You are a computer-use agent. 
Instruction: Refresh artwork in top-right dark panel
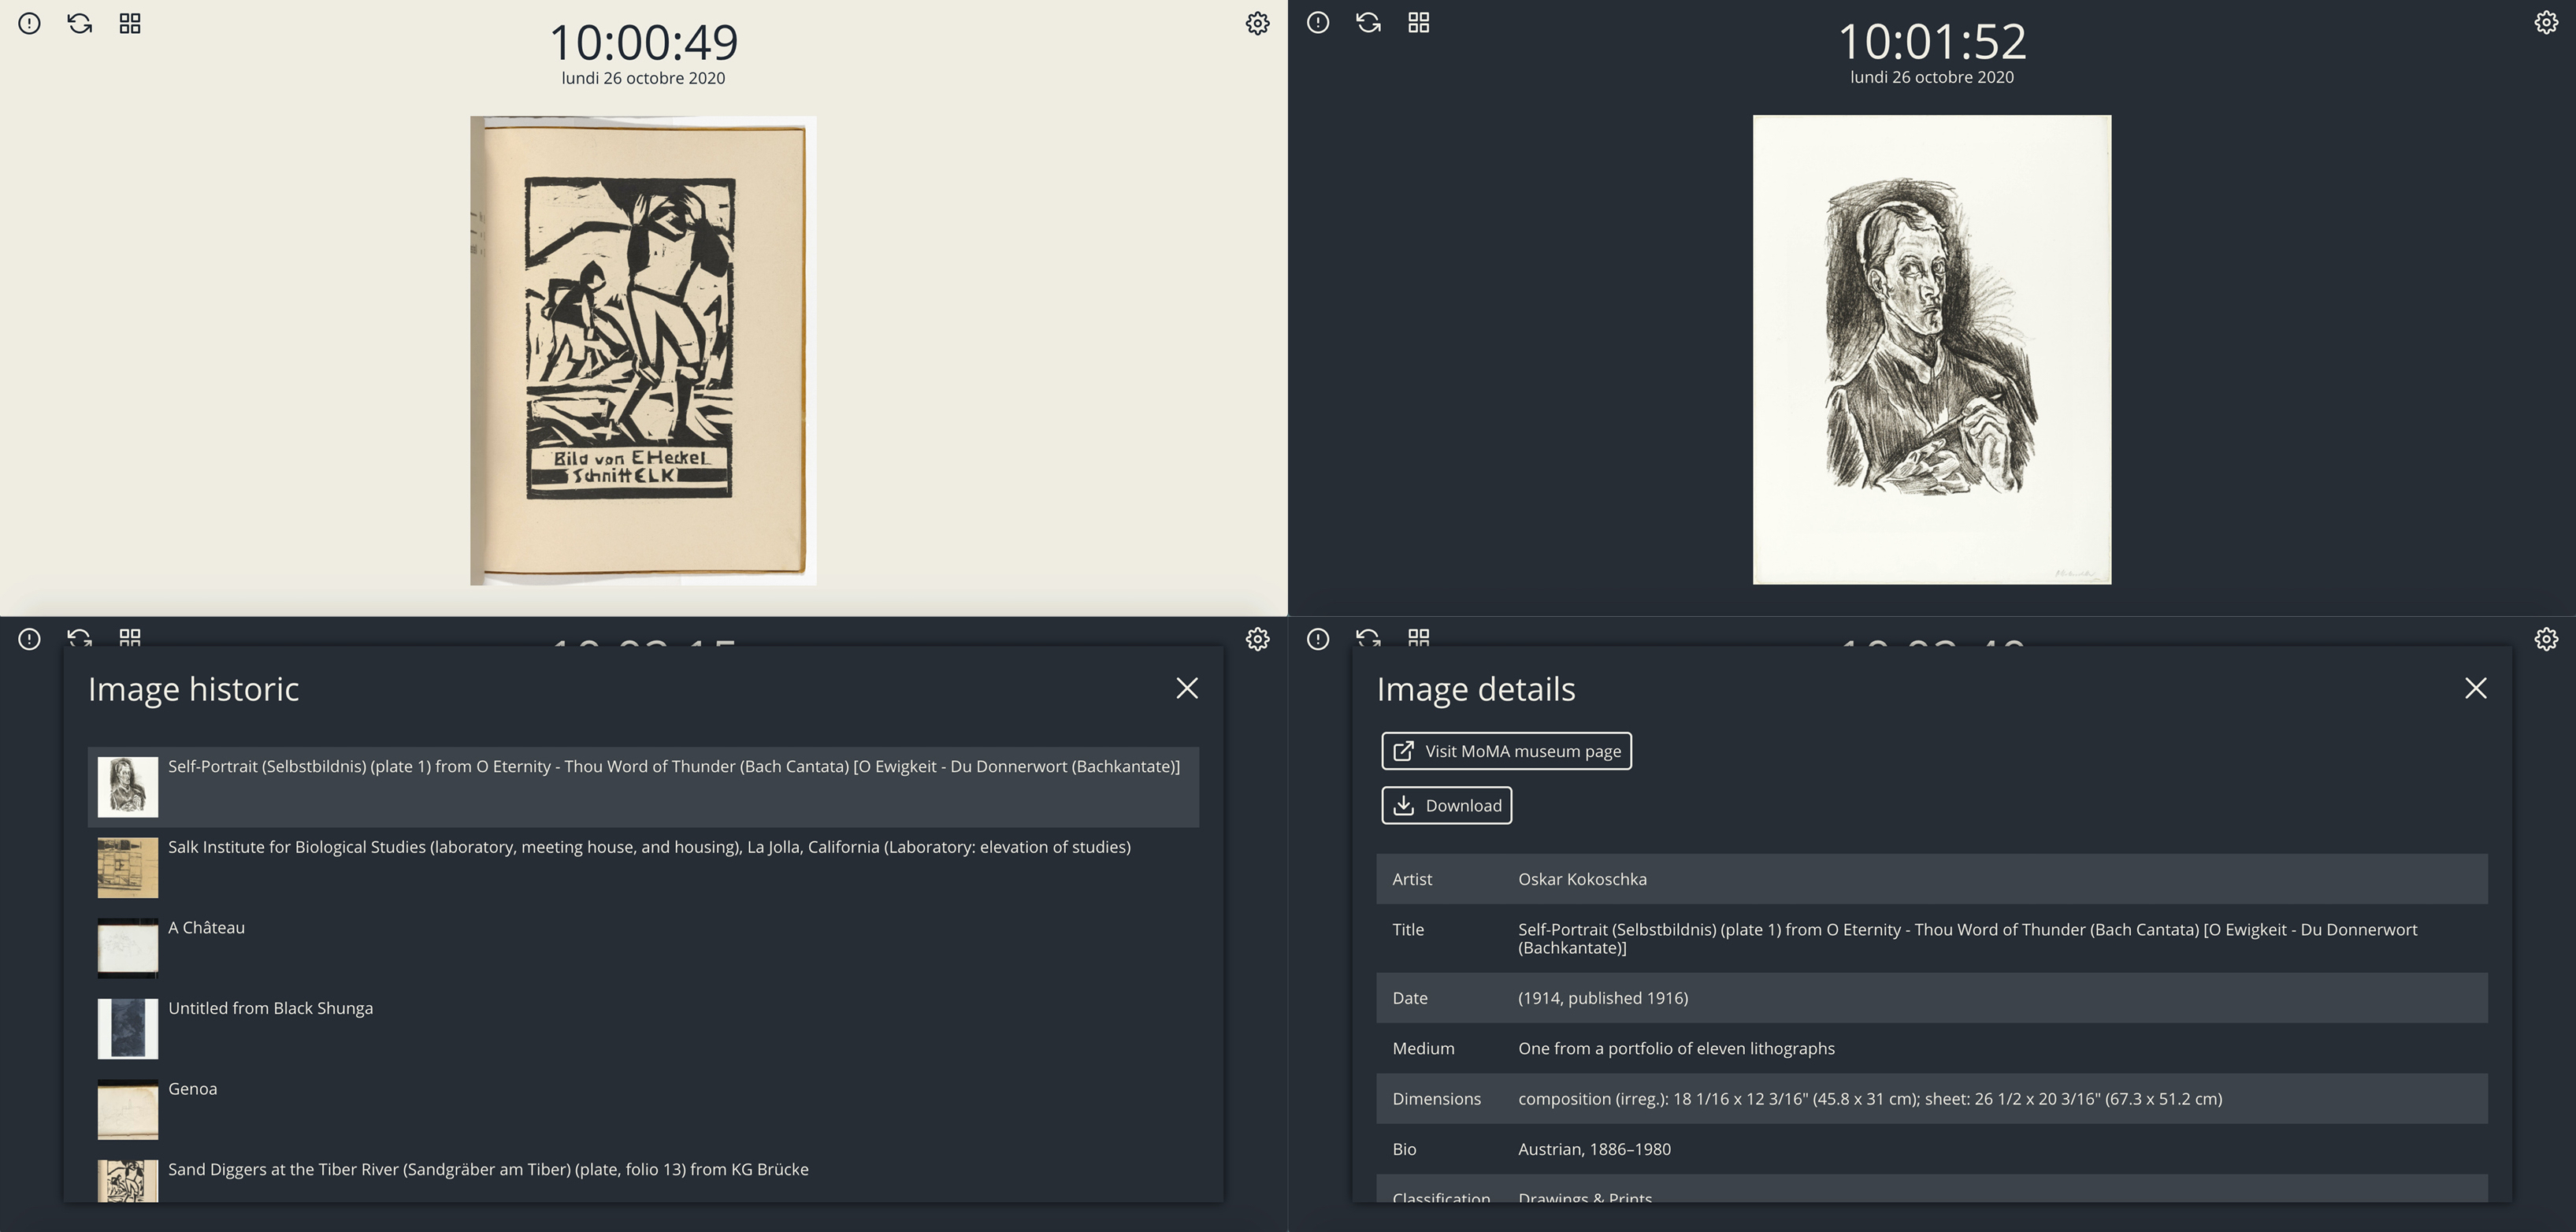1369,22
